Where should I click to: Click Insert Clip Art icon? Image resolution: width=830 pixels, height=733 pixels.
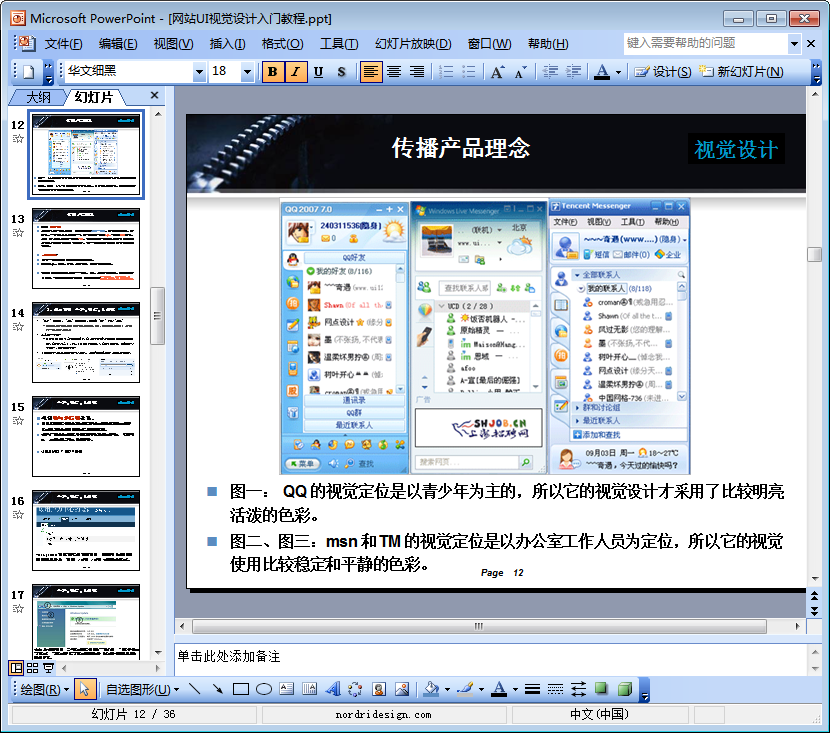click(x=378, y=689)
